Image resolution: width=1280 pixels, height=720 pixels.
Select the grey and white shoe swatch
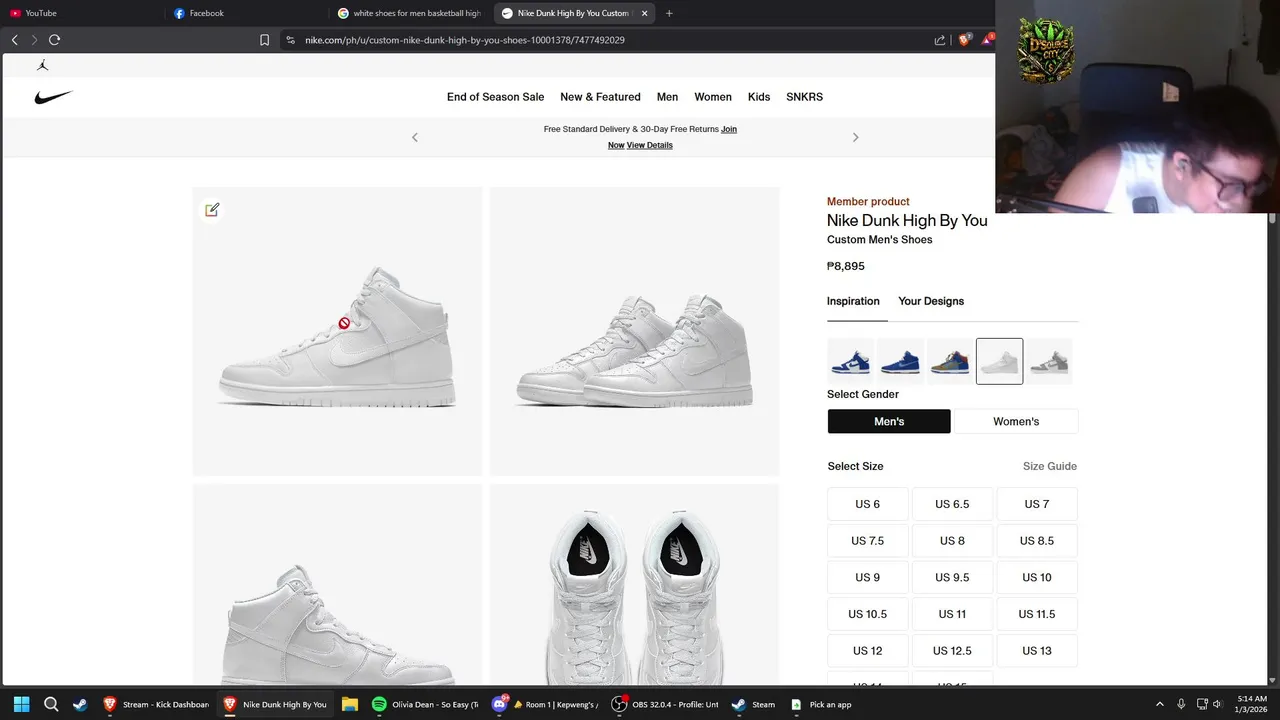coord(1049,361)
